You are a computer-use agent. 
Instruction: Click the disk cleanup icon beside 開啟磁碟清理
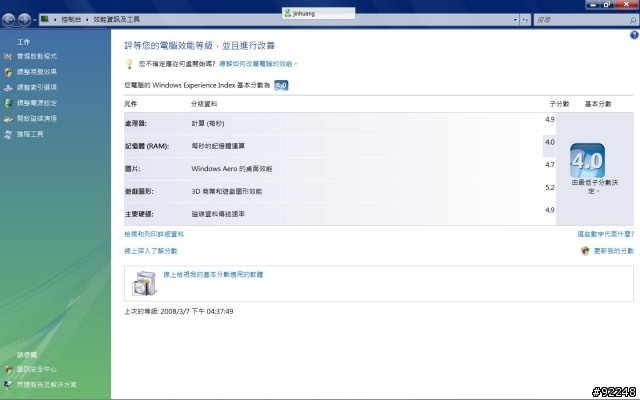(x=8, y=119)
